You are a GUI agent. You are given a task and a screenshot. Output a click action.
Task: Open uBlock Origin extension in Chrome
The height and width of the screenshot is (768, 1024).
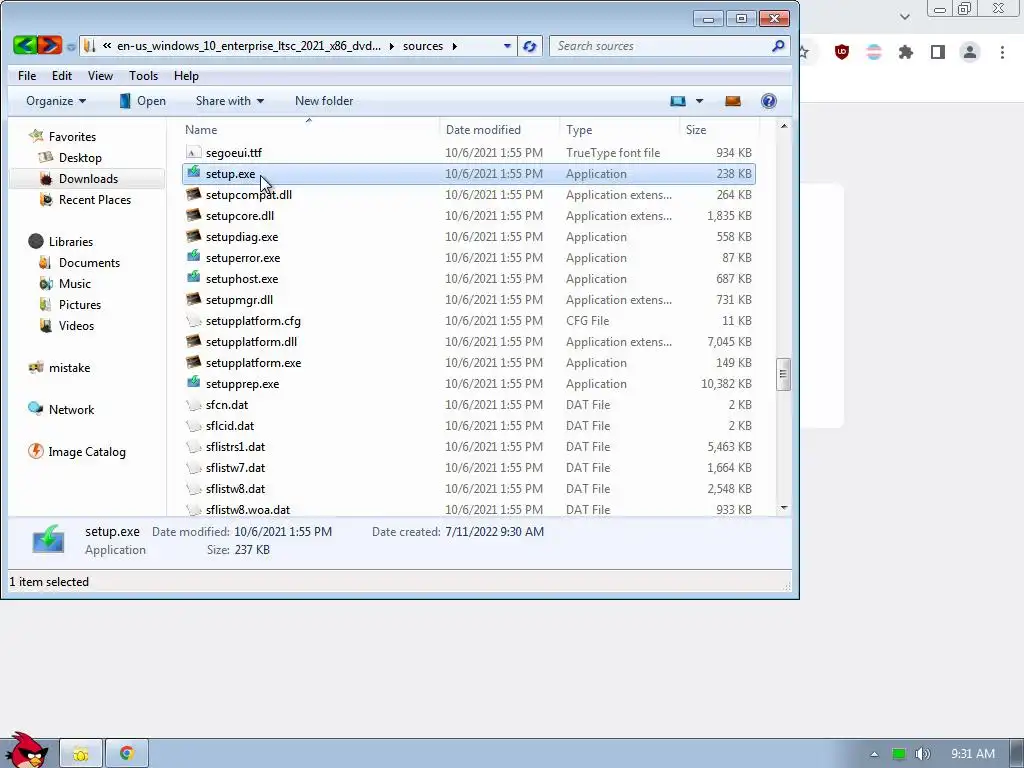(842, 52)
